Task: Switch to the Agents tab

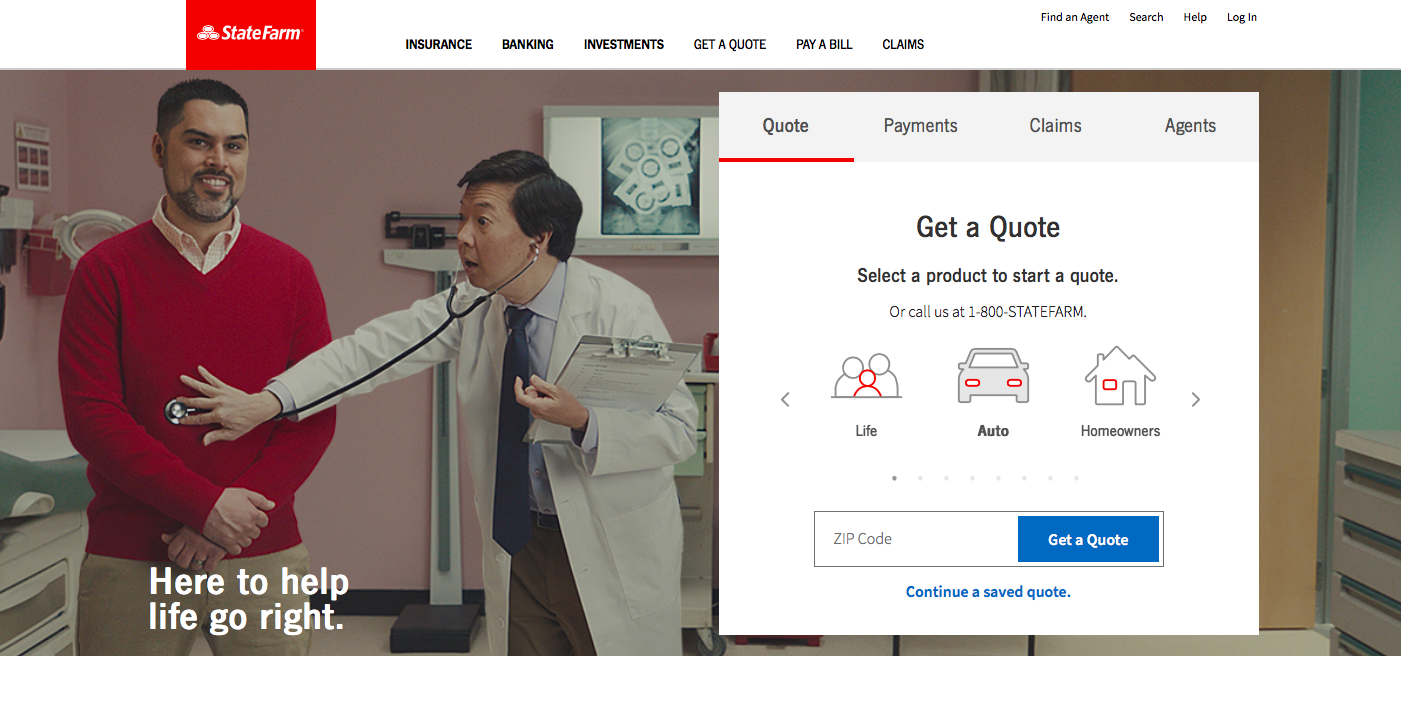Action: tap(1190, 126)
